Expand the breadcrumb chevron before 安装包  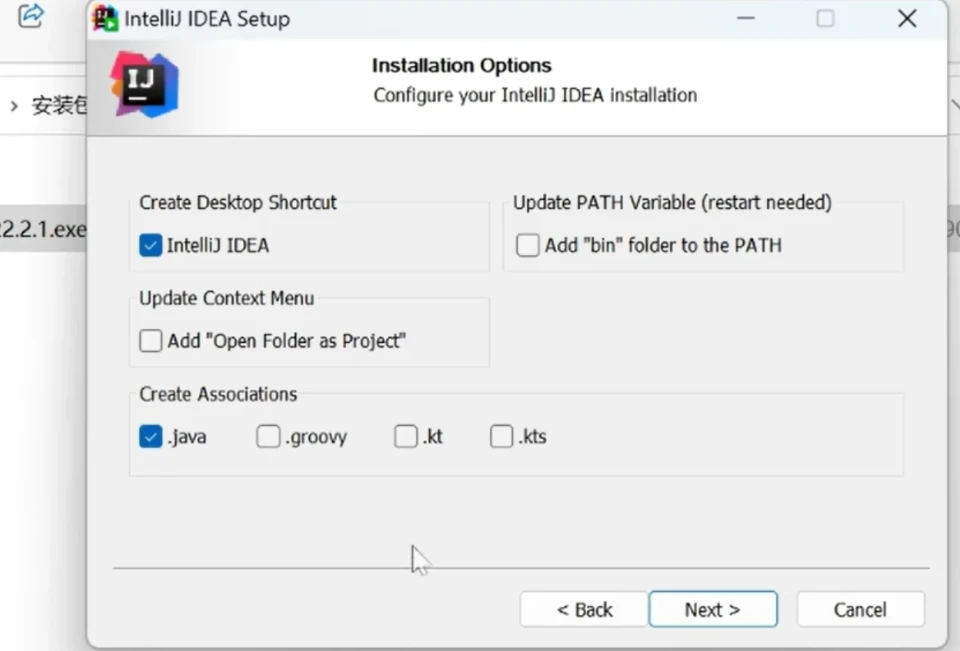point(14,106)
